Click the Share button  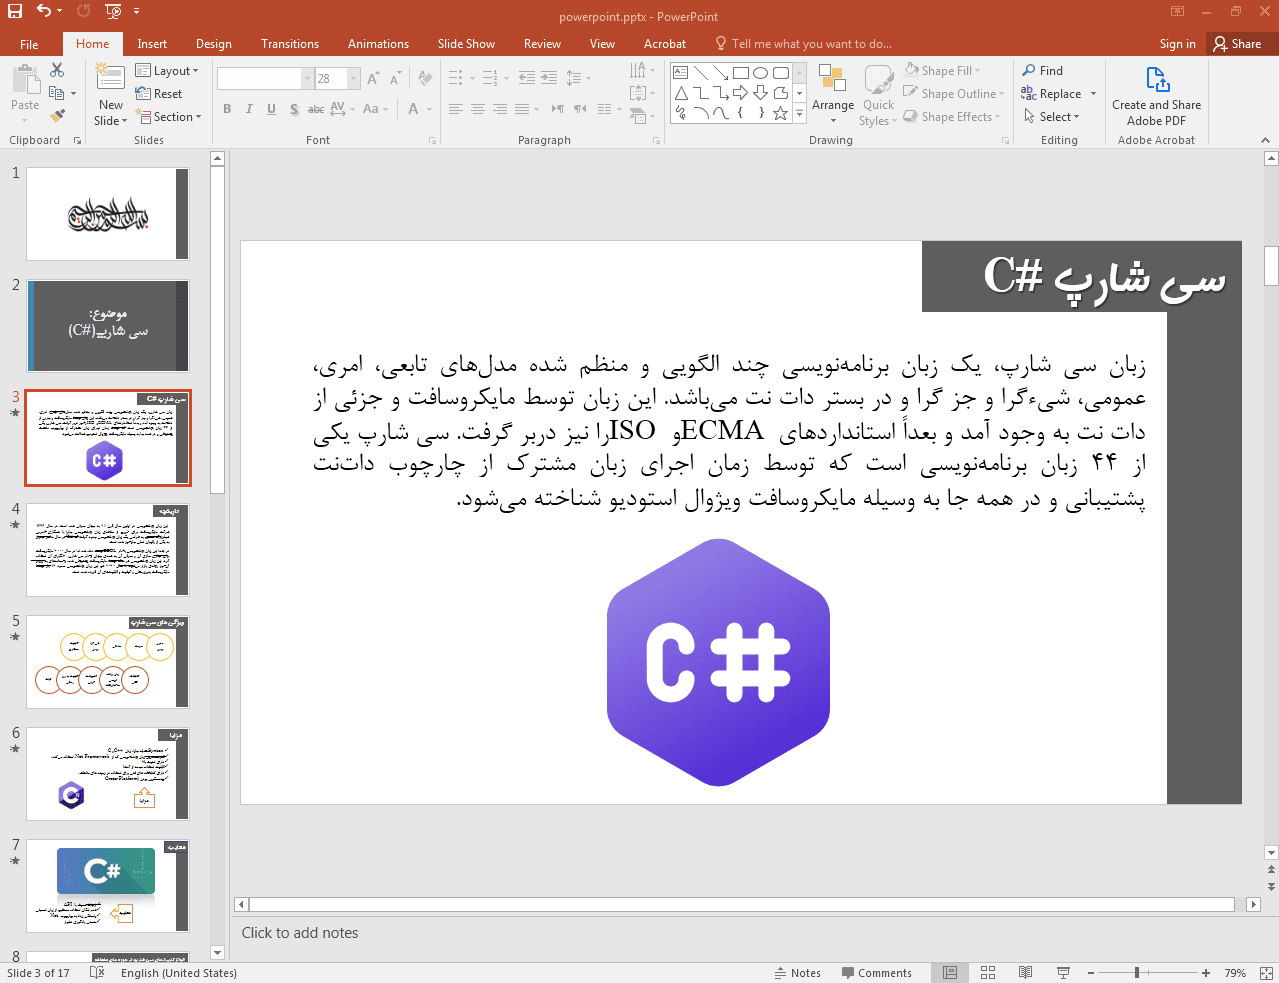(x=1237, y=44)
